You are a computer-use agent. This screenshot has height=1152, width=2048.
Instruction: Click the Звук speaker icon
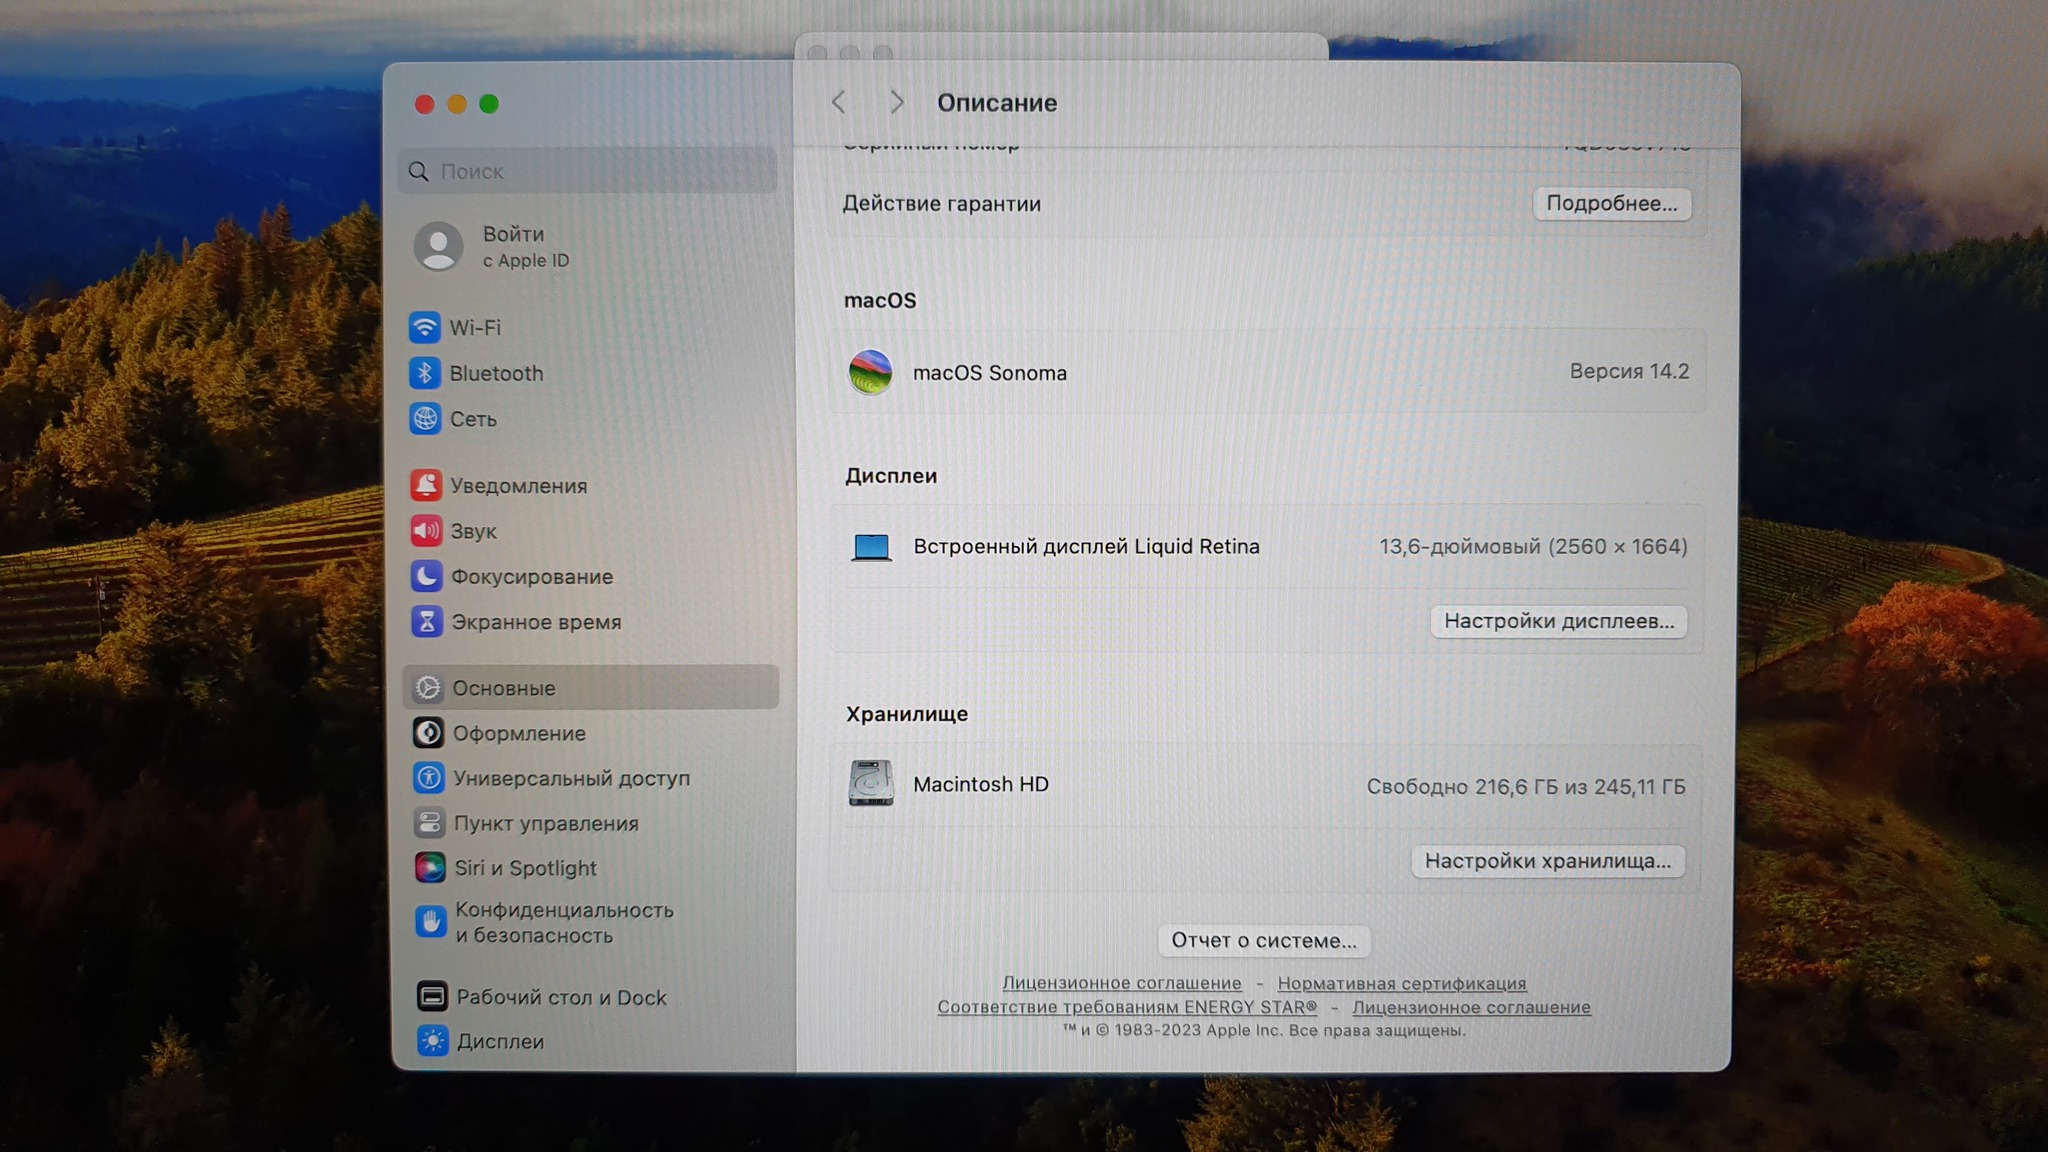point(426,531)
